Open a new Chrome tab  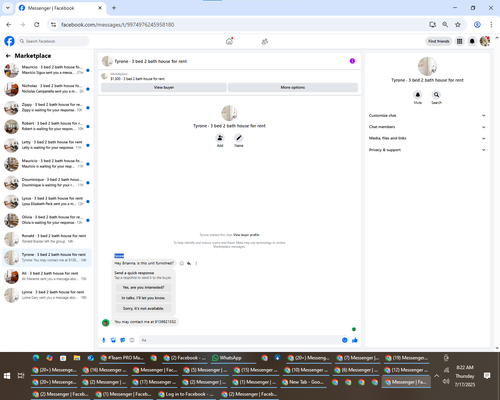pyautogui.click(x=114, y=8)
